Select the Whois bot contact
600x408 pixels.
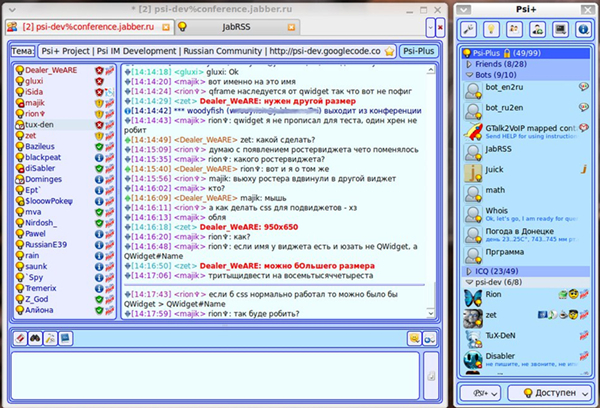[526, 214]
